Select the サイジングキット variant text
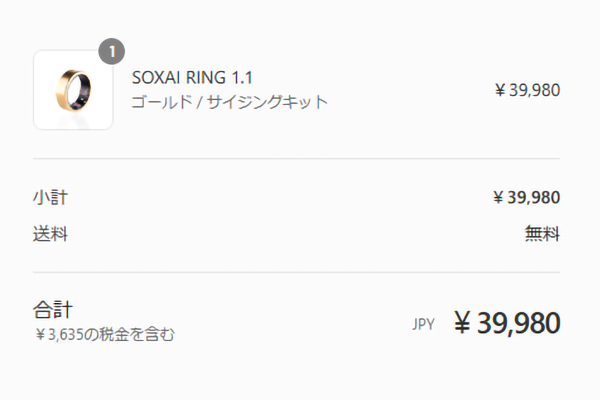This screenshot has width=600, height=400. [x=268, y=102]
